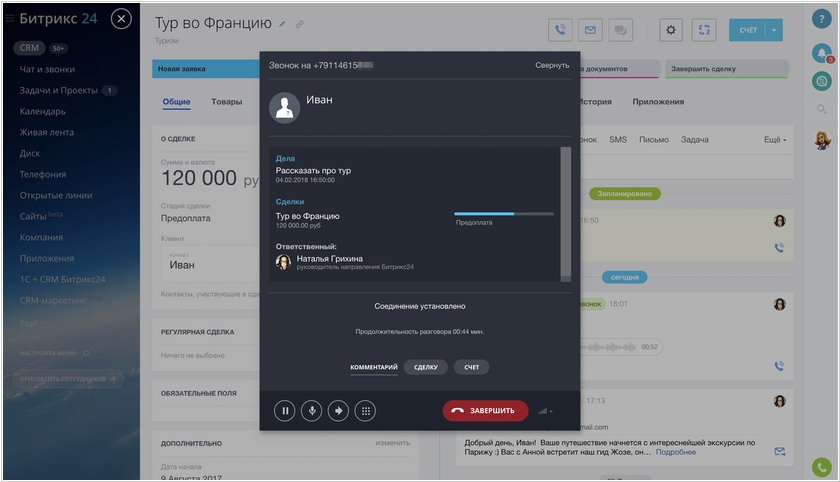Select SMS in timeline actions

click(x=618, y=139)
